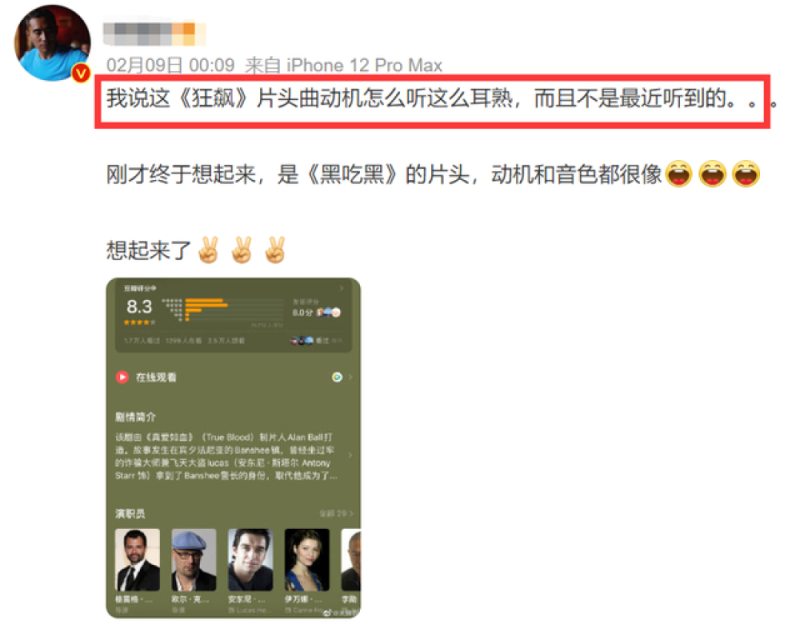Click the blurred username link
800x625 pixels.
(x=154, y=34)
